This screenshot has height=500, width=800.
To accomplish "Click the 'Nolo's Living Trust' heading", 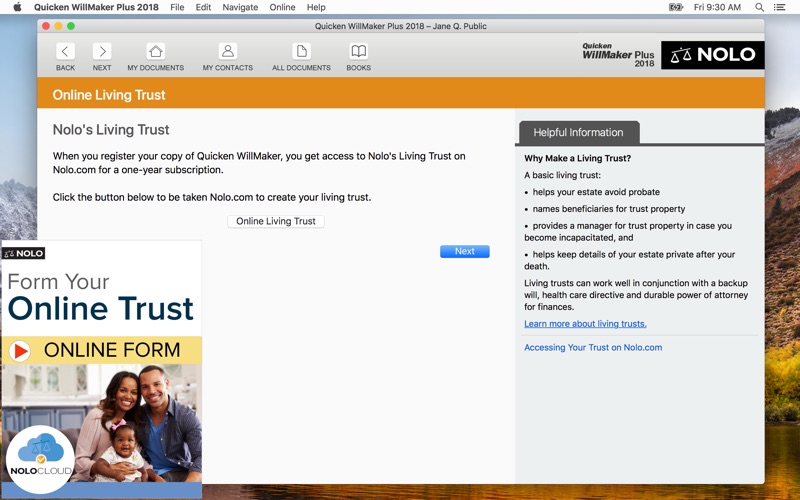I will 111,130.
